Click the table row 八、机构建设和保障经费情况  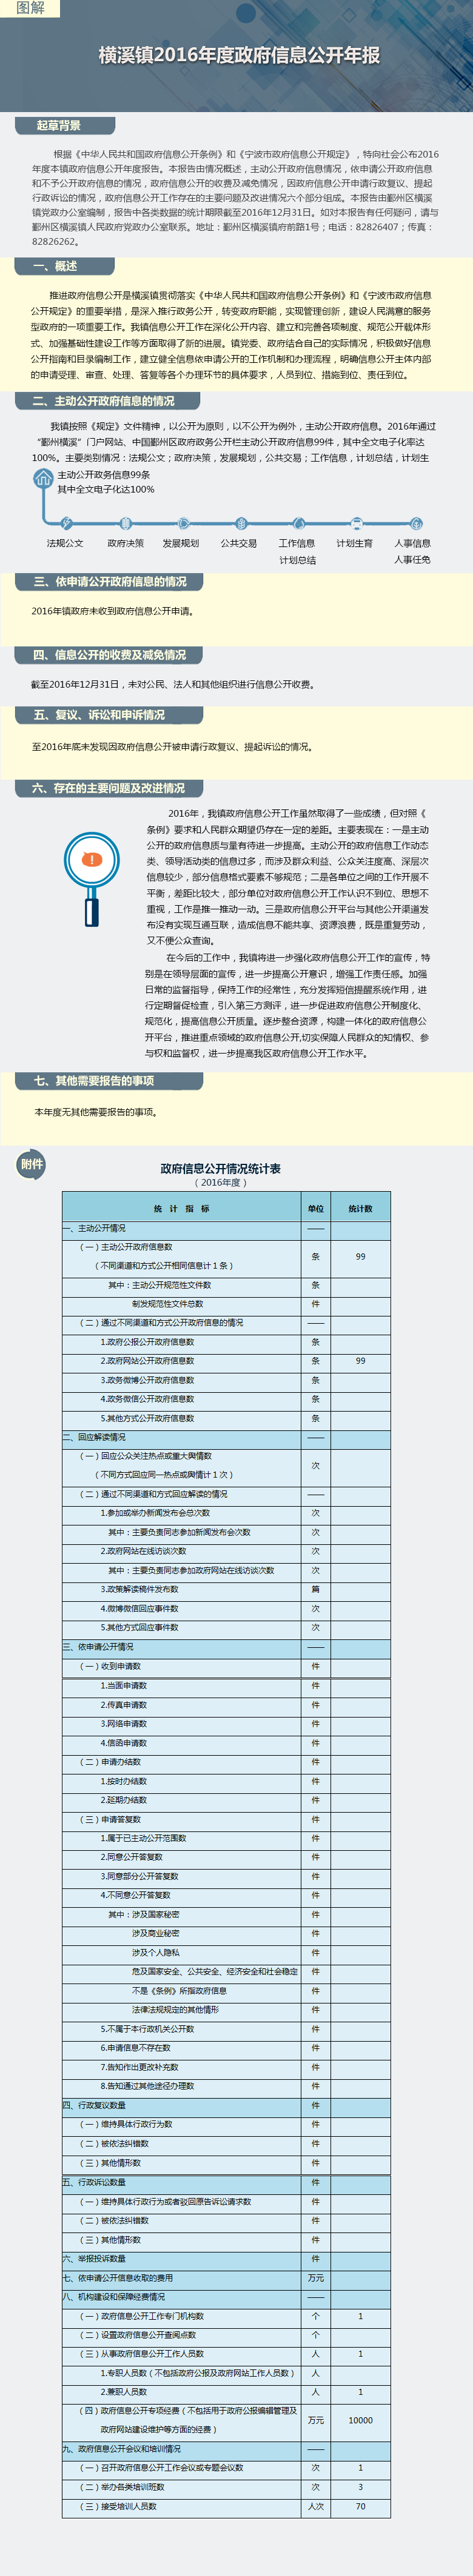pyautogui.click(x=226, y=2297)
